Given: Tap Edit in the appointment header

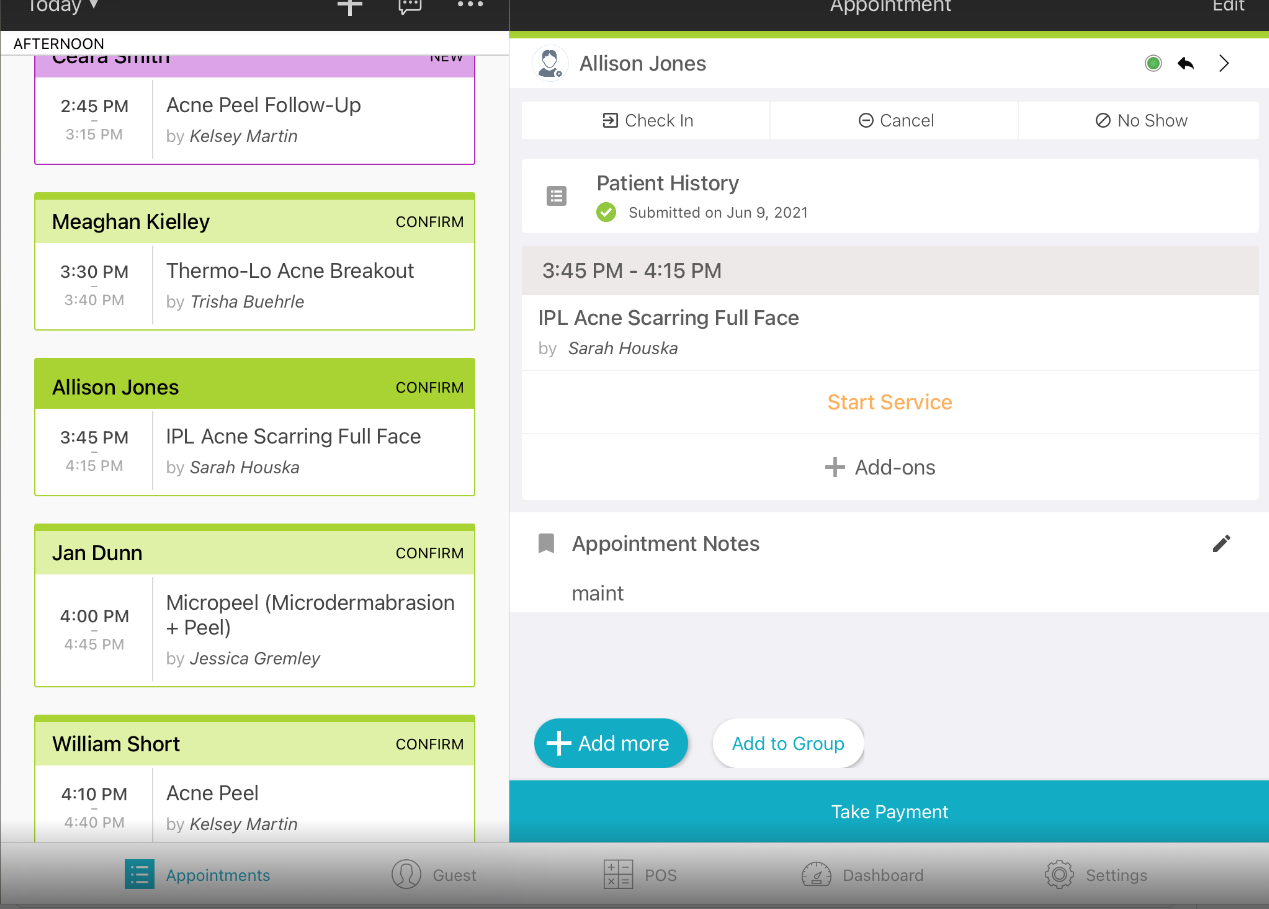Looking at the screenshot, I should click(x=1228, y=6).
